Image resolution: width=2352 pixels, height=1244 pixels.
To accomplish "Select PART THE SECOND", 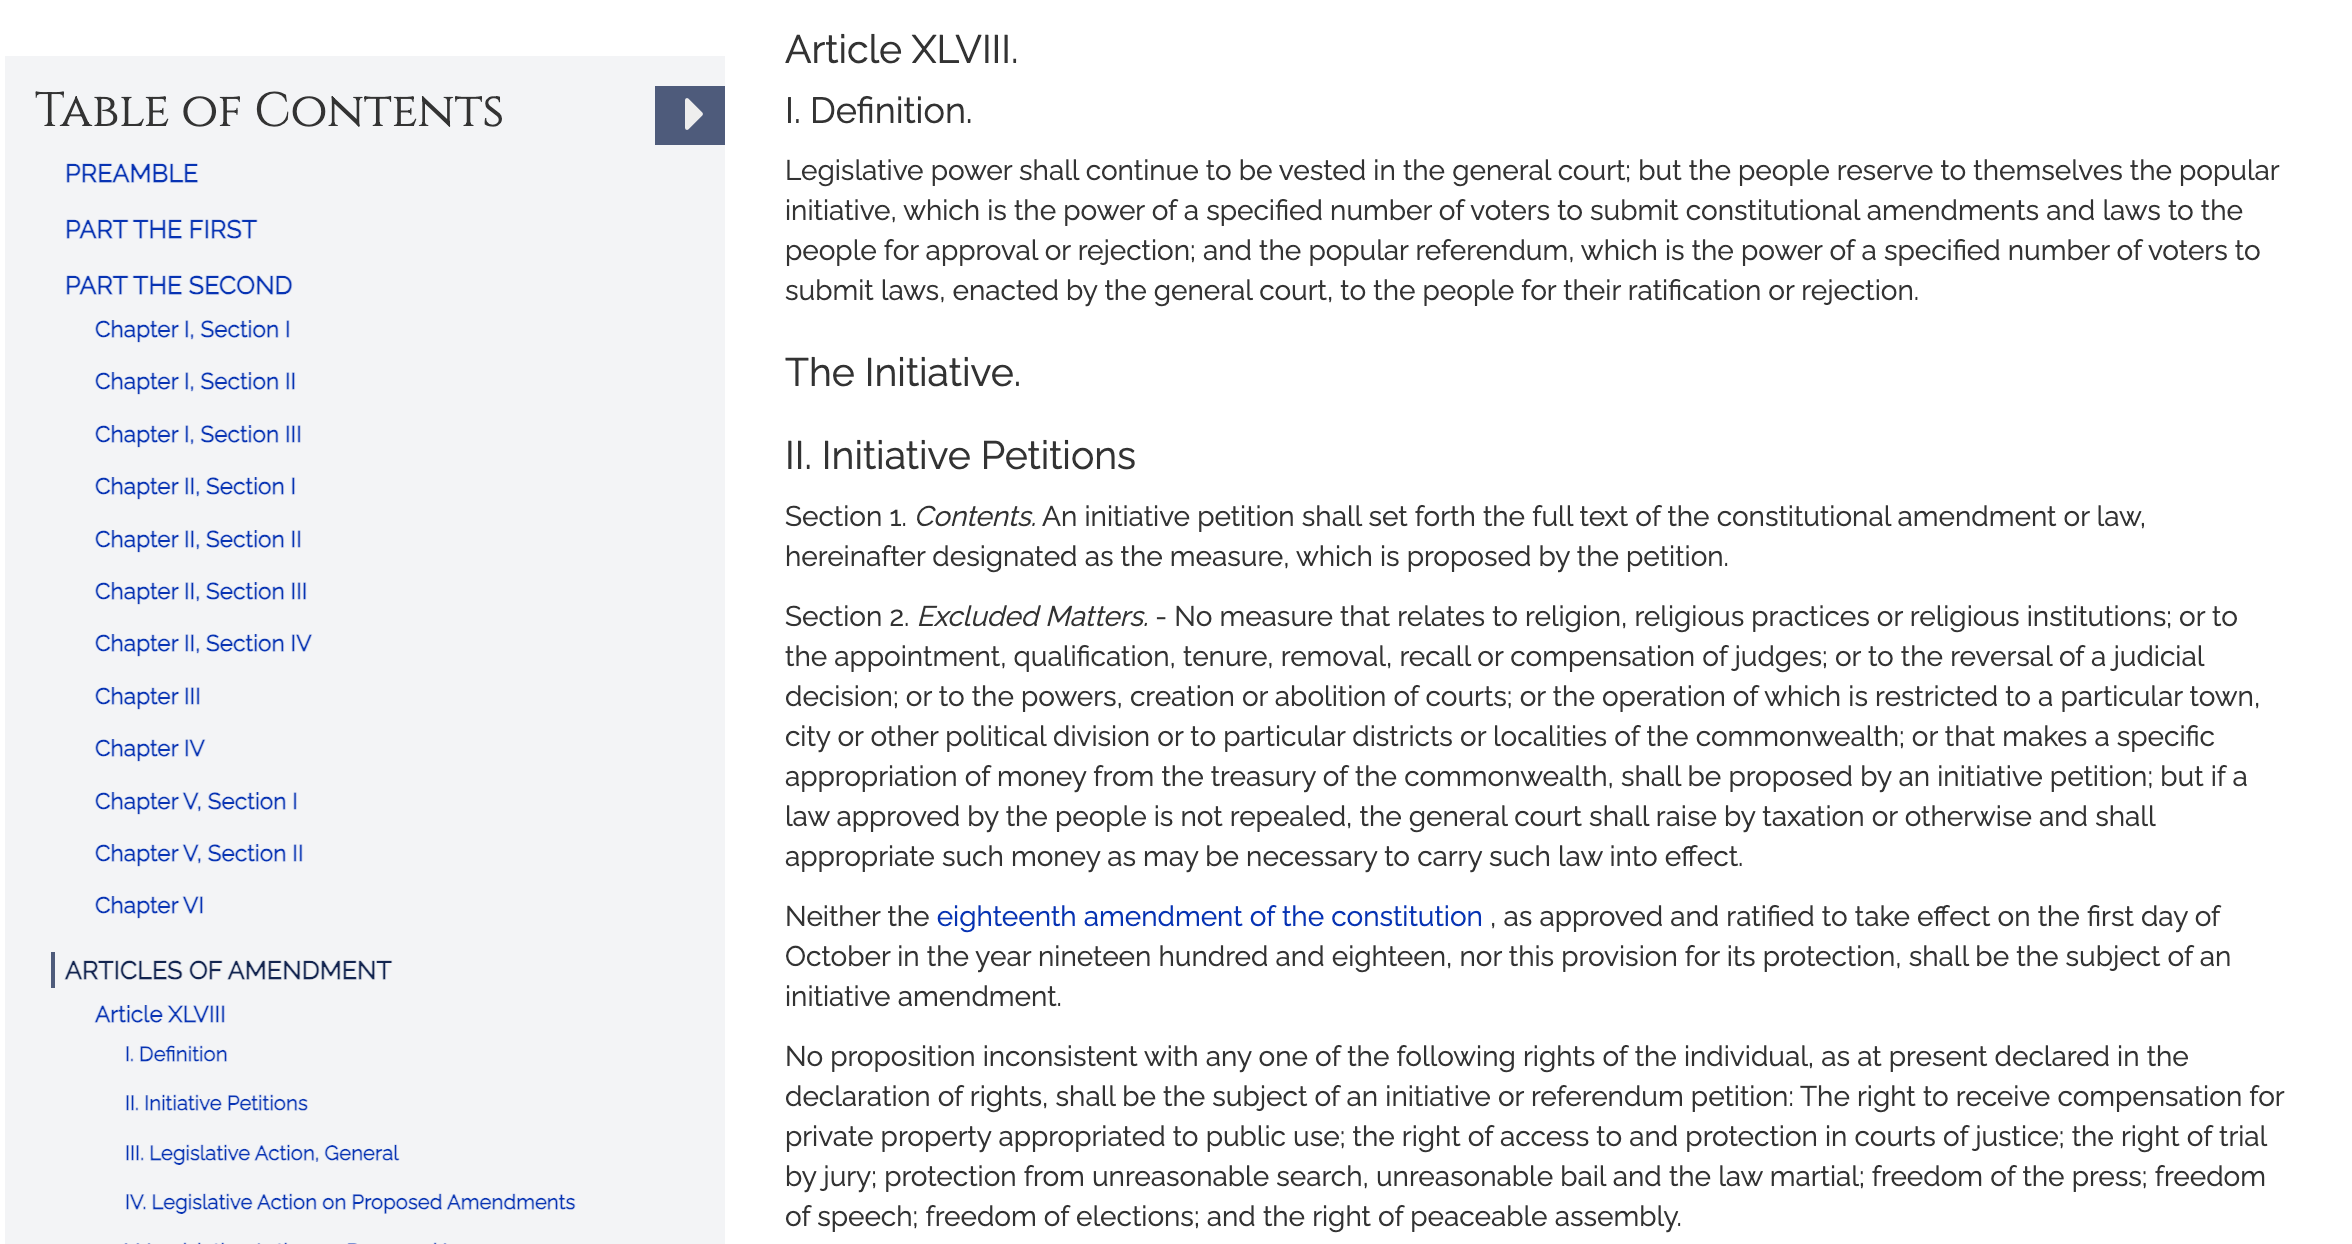I will (x=178, y=285).
